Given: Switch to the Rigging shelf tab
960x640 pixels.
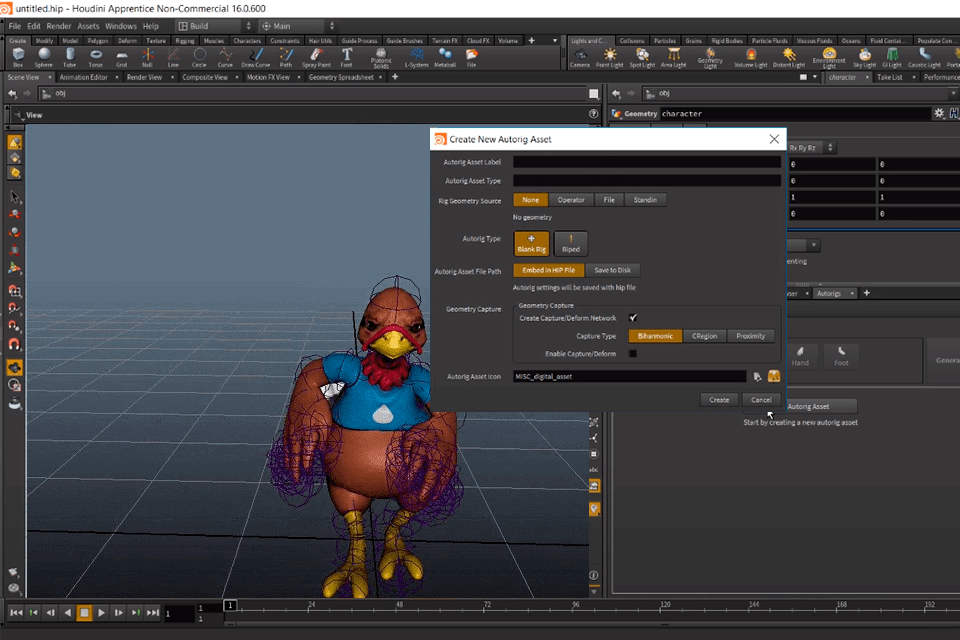Looking at the screenshot, I should click(x=185, y=41).
